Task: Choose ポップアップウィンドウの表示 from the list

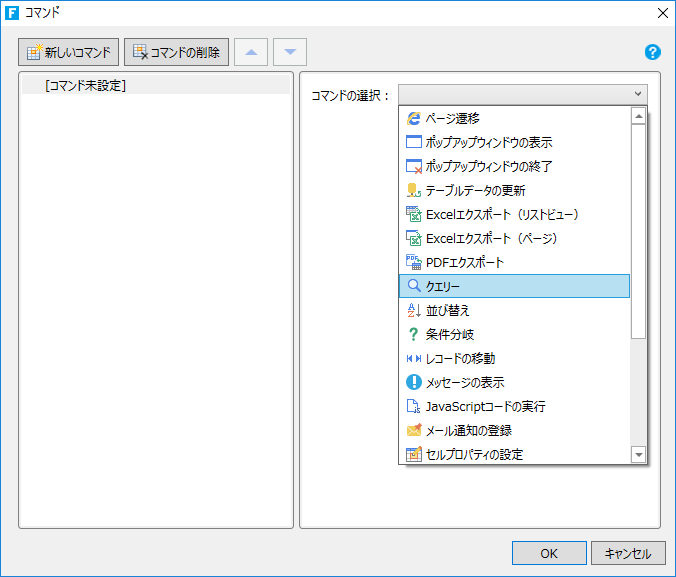Action: [x=514, y=142]
